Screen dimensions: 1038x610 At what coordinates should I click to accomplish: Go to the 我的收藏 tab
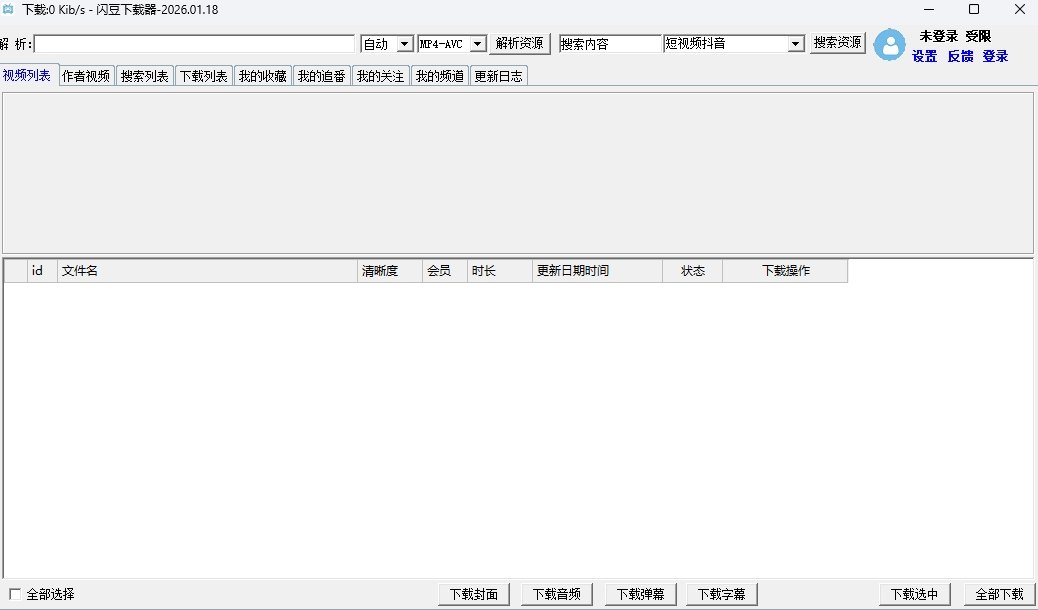262,76
